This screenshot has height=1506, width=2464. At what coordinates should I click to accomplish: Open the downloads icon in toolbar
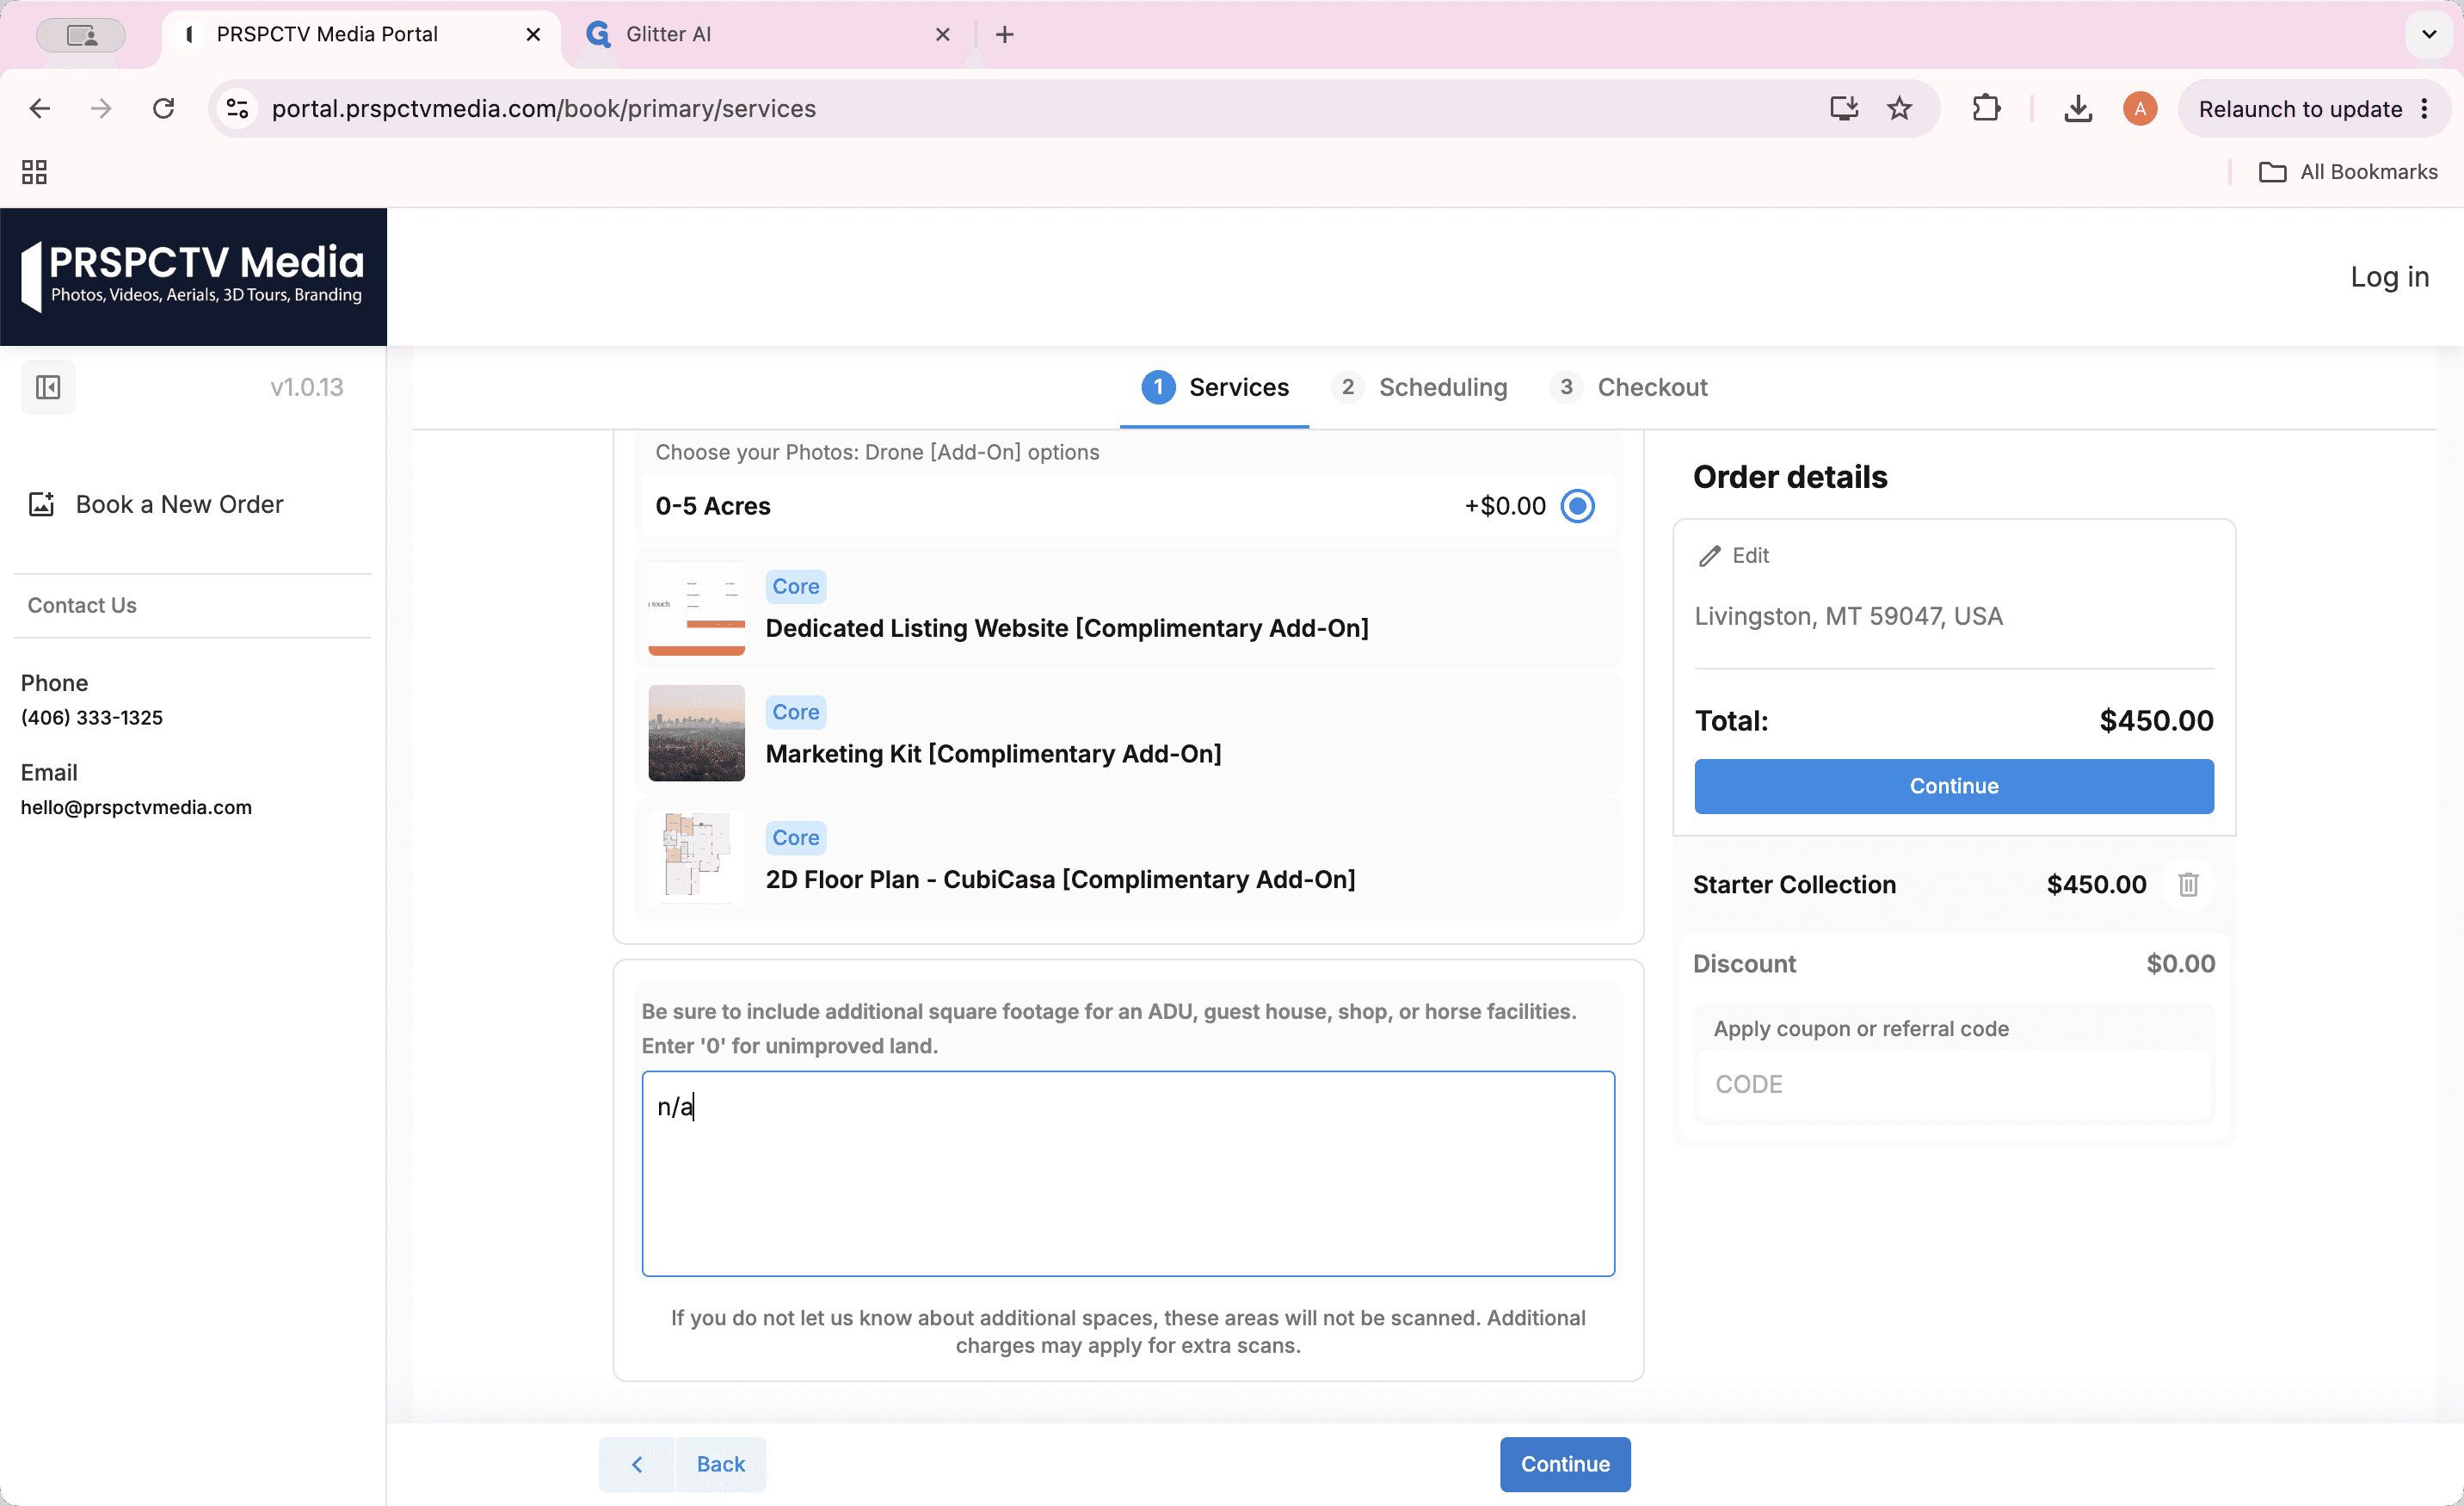2078,108
